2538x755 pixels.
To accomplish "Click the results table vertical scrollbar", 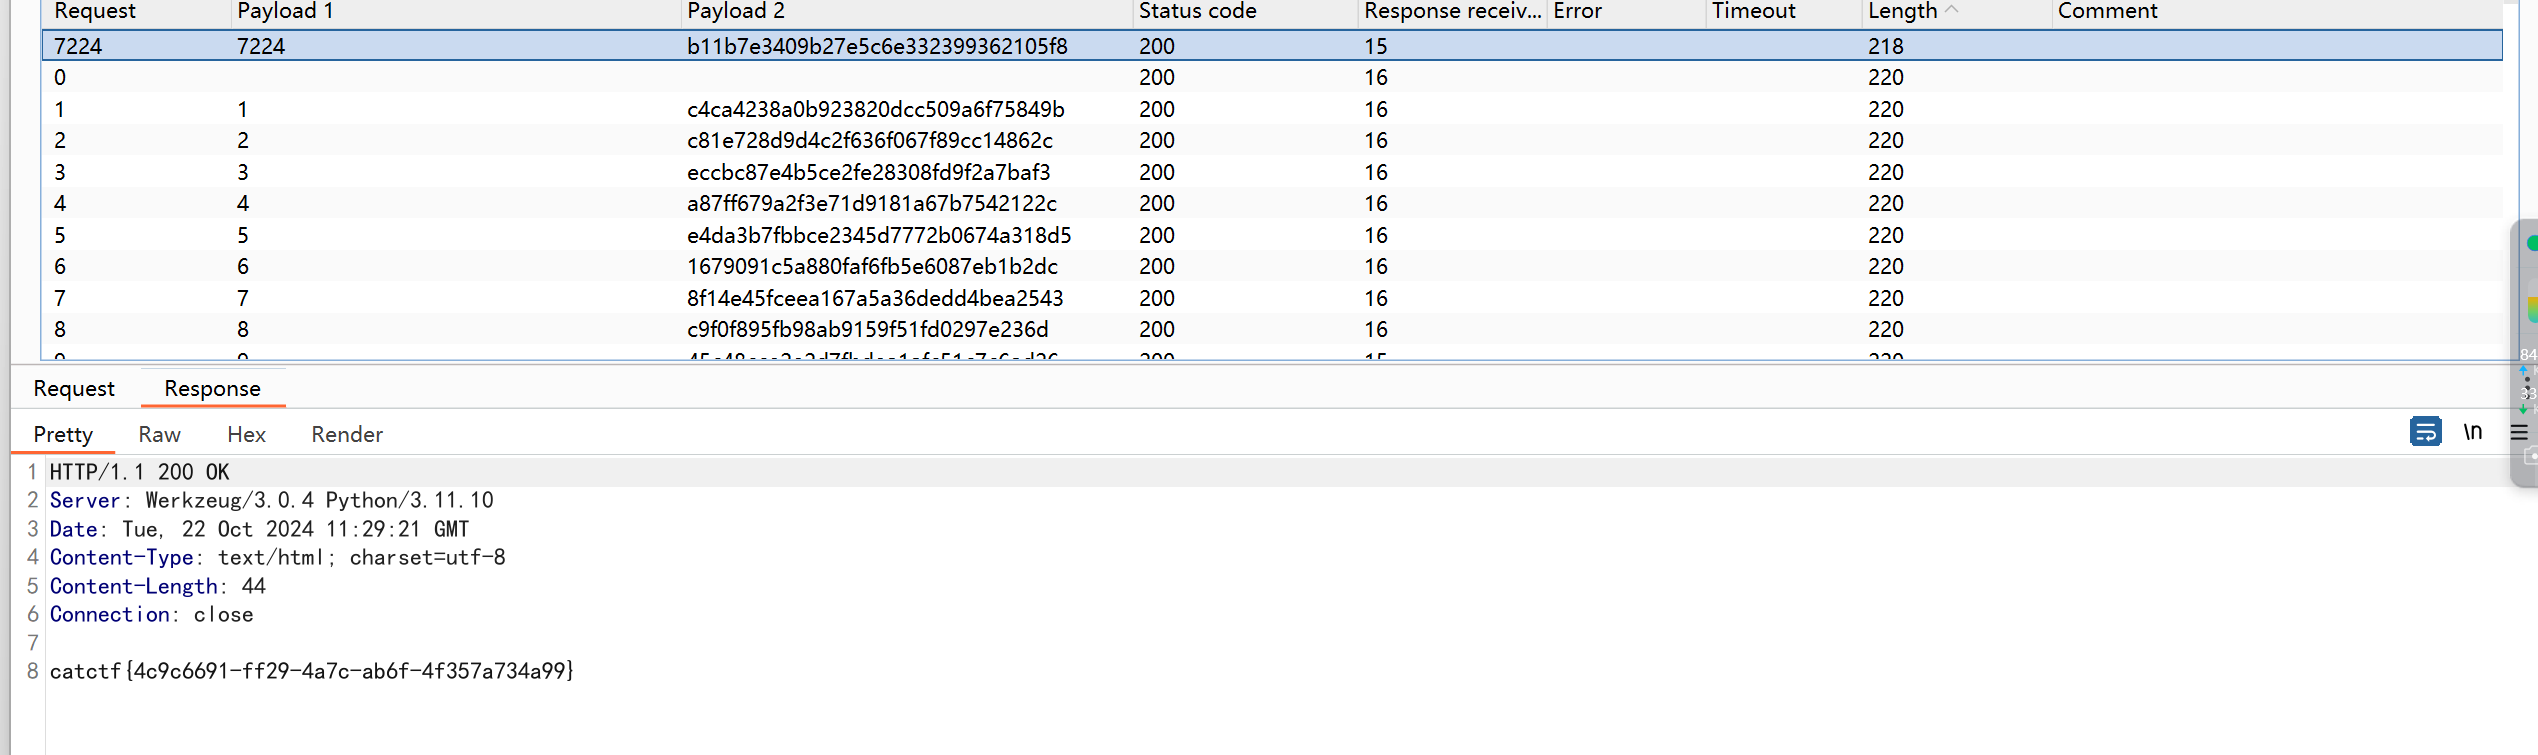I will tap(2511, 180).
